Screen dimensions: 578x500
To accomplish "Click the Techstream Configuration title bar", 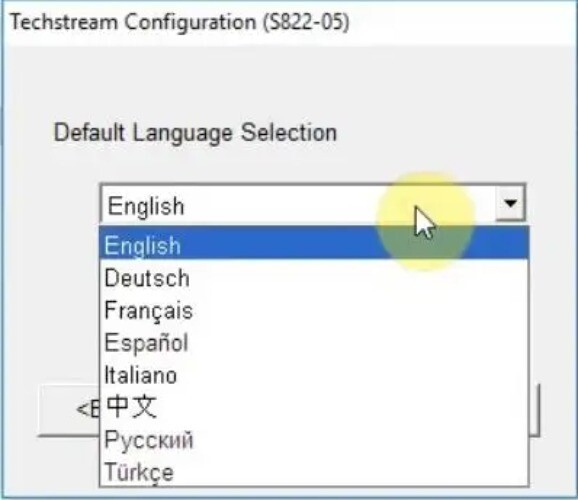I will (x=289, y=22).
